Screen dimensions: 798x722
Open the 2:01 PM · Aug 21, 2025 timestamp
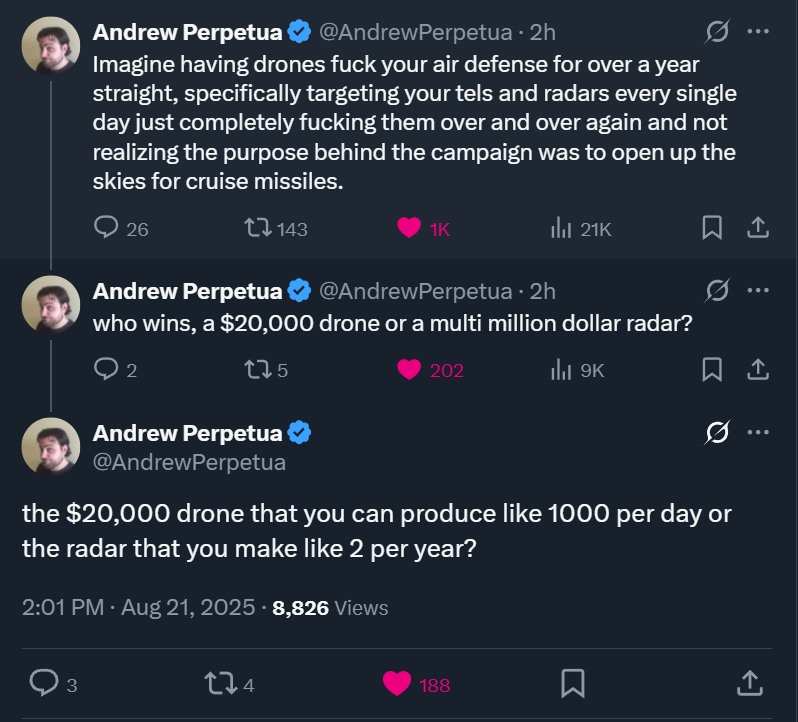139,607
